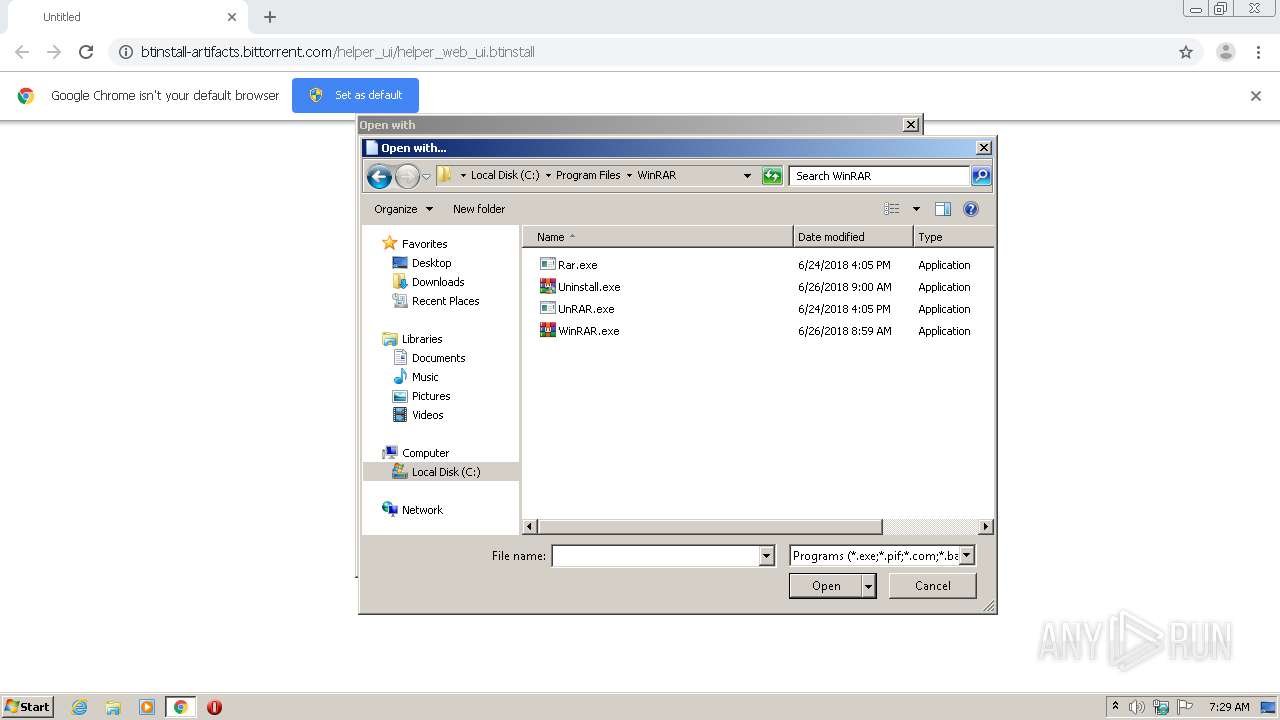Viewport: 1280px width, 720px height.
Task: Open a new Chrome tab
Action: pyautogui.click(x=270, y=17)
